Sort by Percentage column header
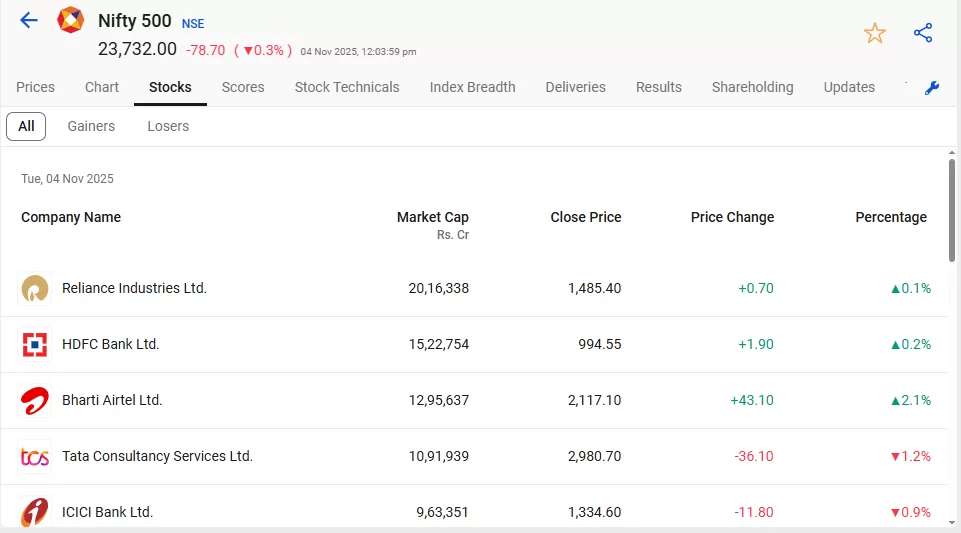 [x=891, y=217]
